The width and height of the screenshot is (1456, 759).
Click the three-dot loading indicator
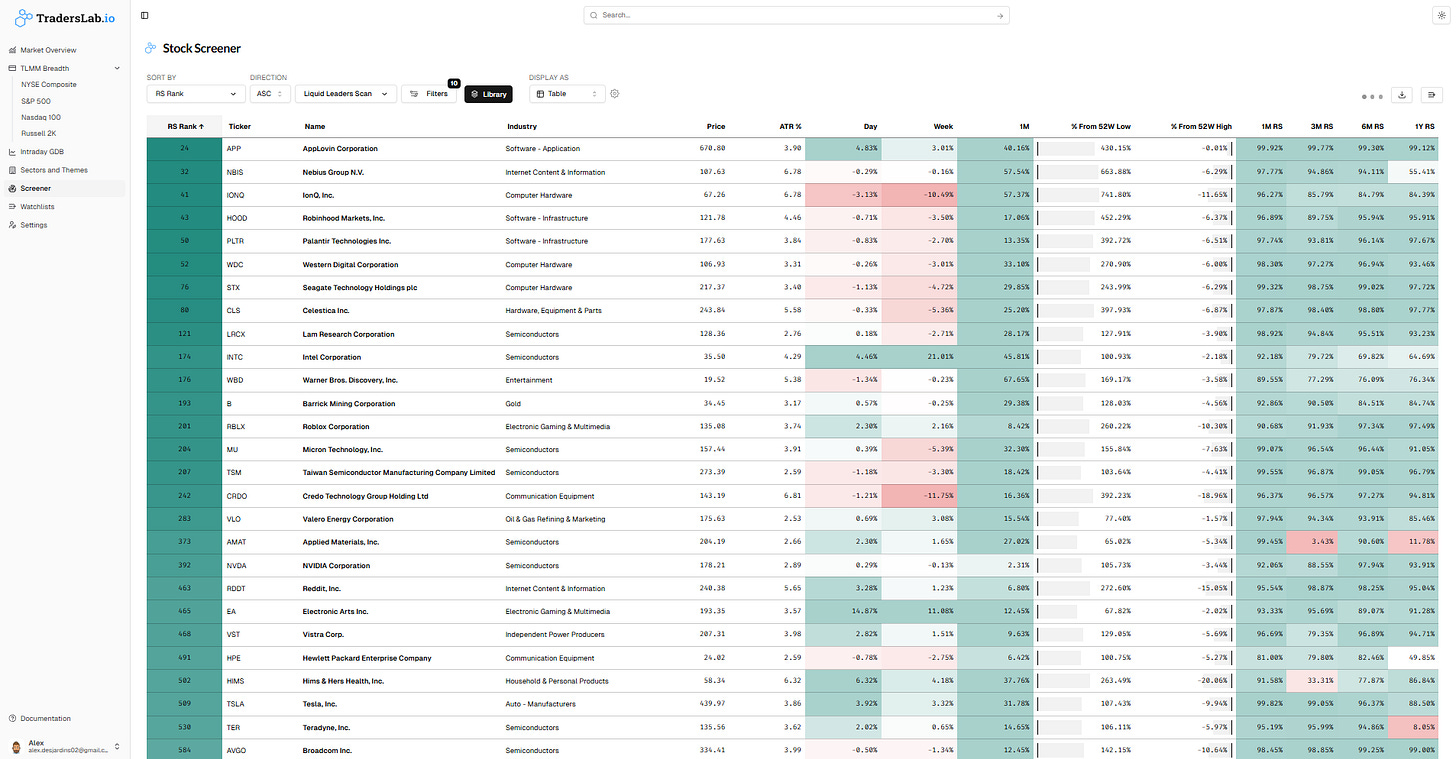coord(1372,97)
